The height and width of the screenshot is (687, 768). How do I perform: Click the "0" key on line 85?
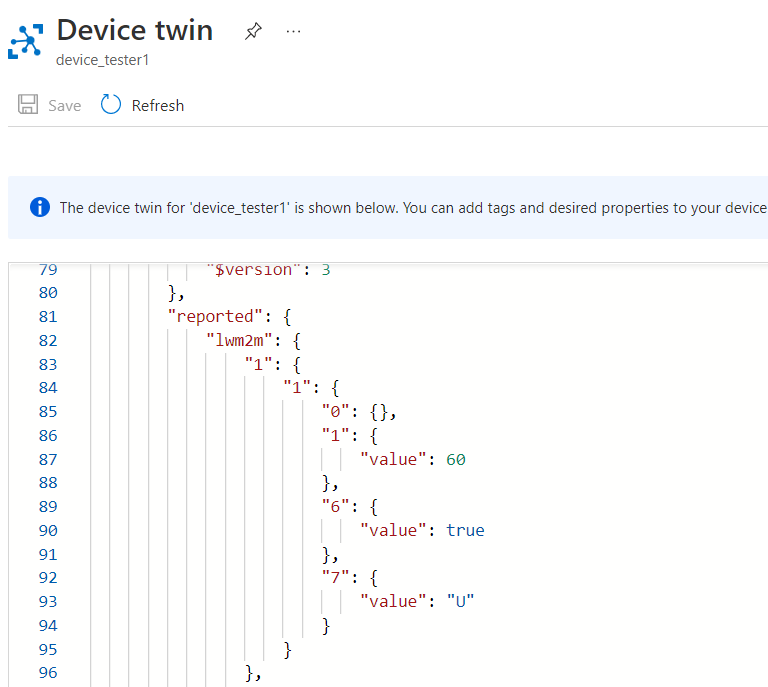[335, 412]
